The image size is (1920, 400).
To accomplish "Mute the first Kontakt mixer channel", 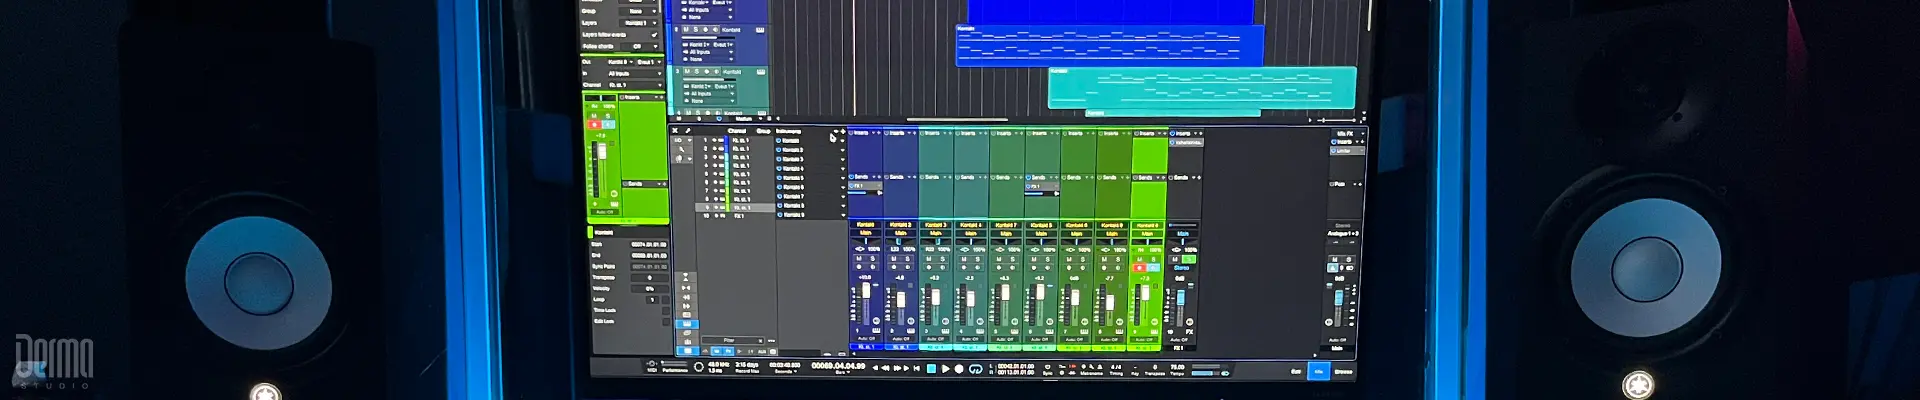I will (859, 259).
